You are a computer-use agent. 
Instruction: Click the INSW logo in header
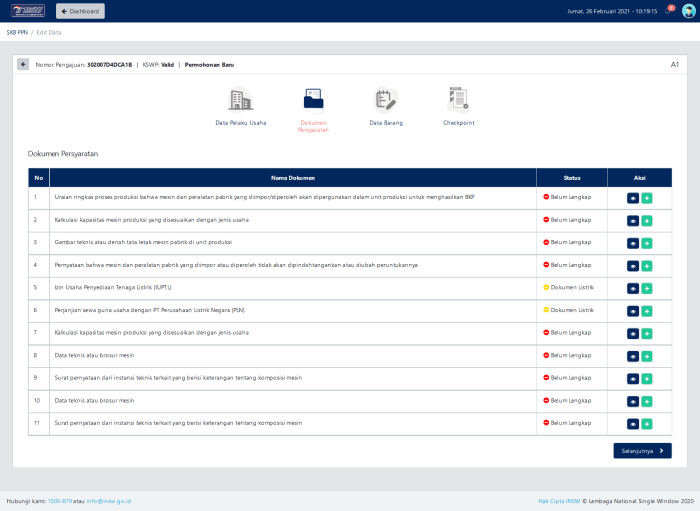pyautogui.click(x=25, y=11)
